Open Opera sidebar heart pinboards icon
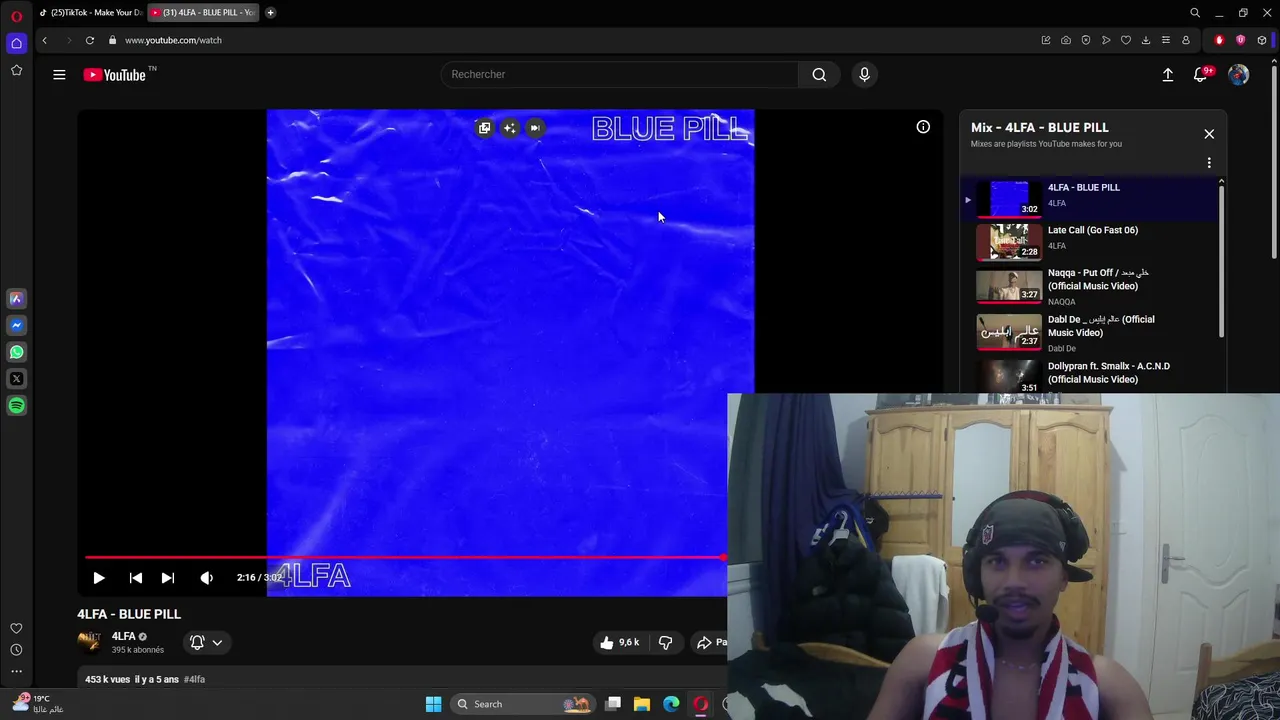1280x720 pixels. [16, 628]
